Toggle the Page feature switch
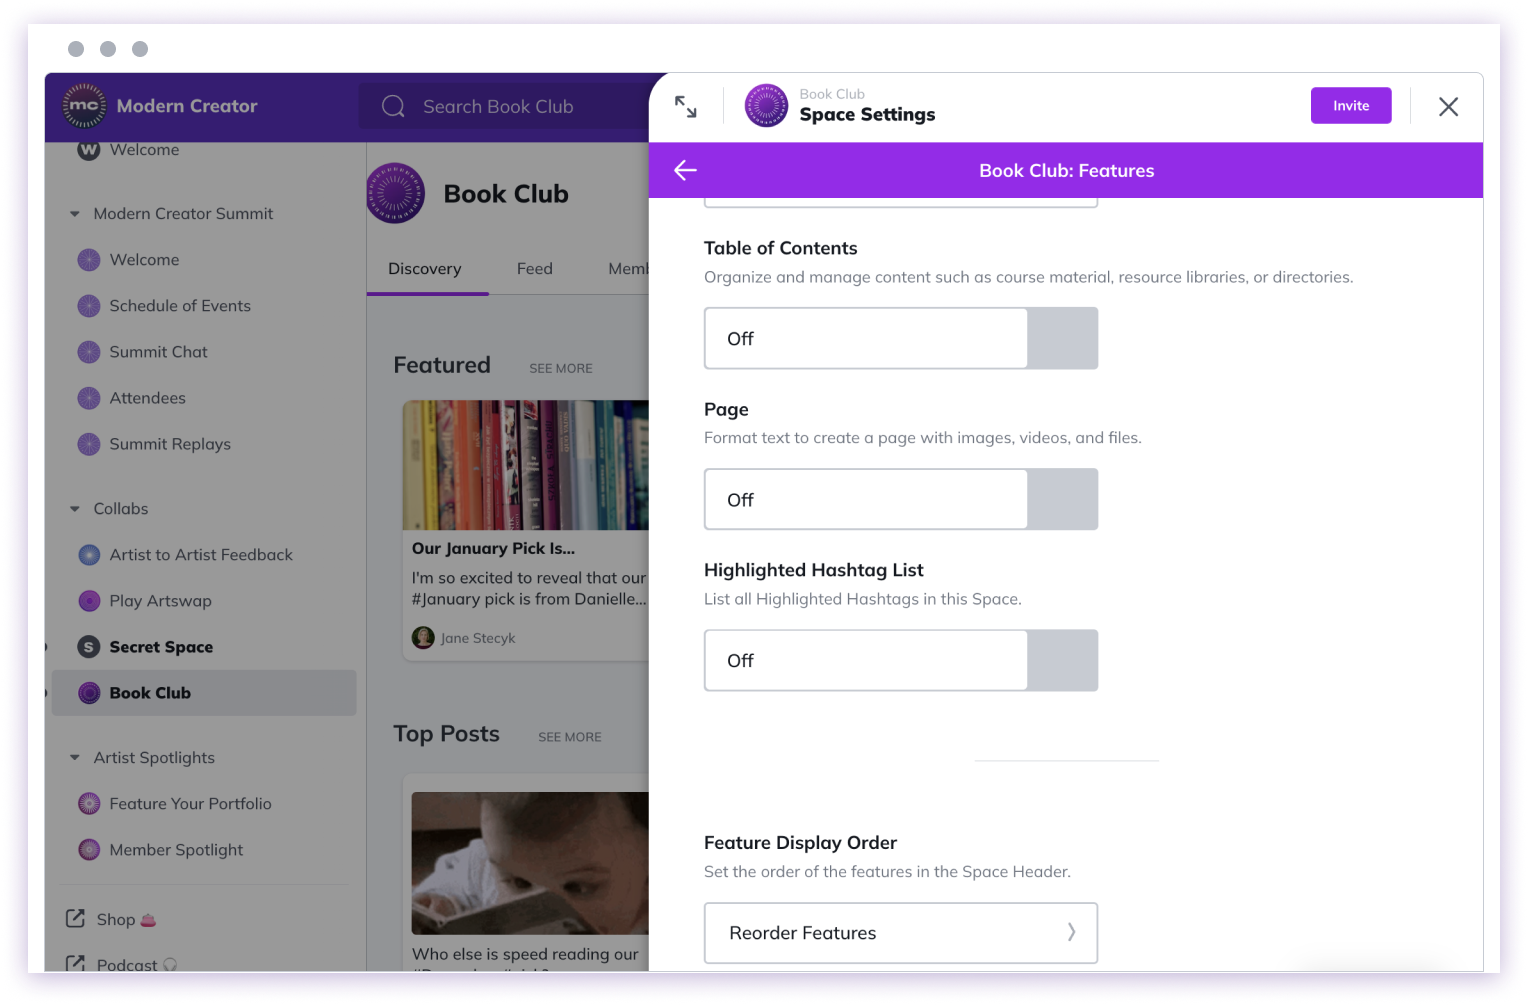1528x1005 pixels. pos(901,499)
